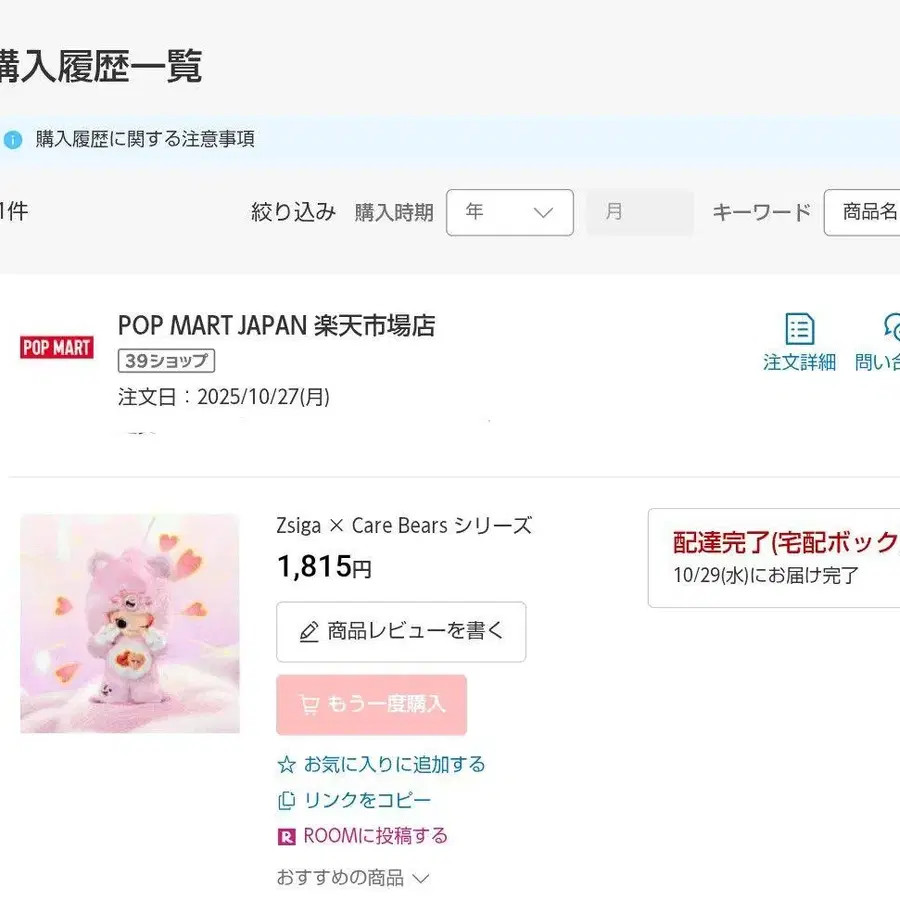Click the Care Bears product thumbnail

click(130, 624)
